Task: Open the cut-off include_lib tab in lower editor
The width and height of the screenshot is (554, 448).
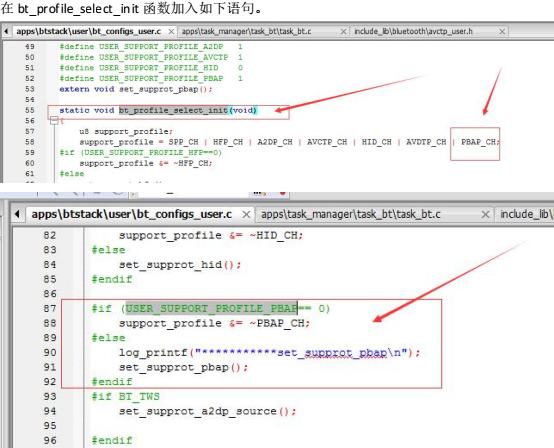Action: [526, 214]
